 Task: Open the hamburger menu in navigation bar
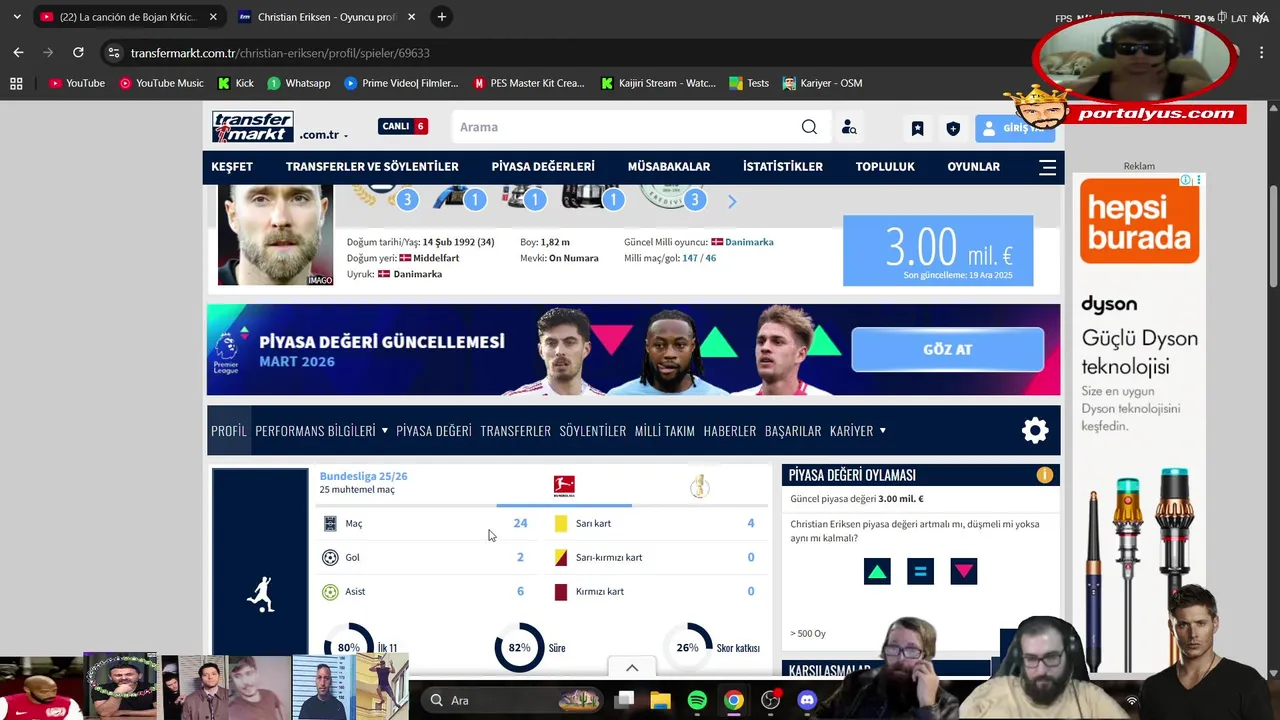click(1047, 167)
